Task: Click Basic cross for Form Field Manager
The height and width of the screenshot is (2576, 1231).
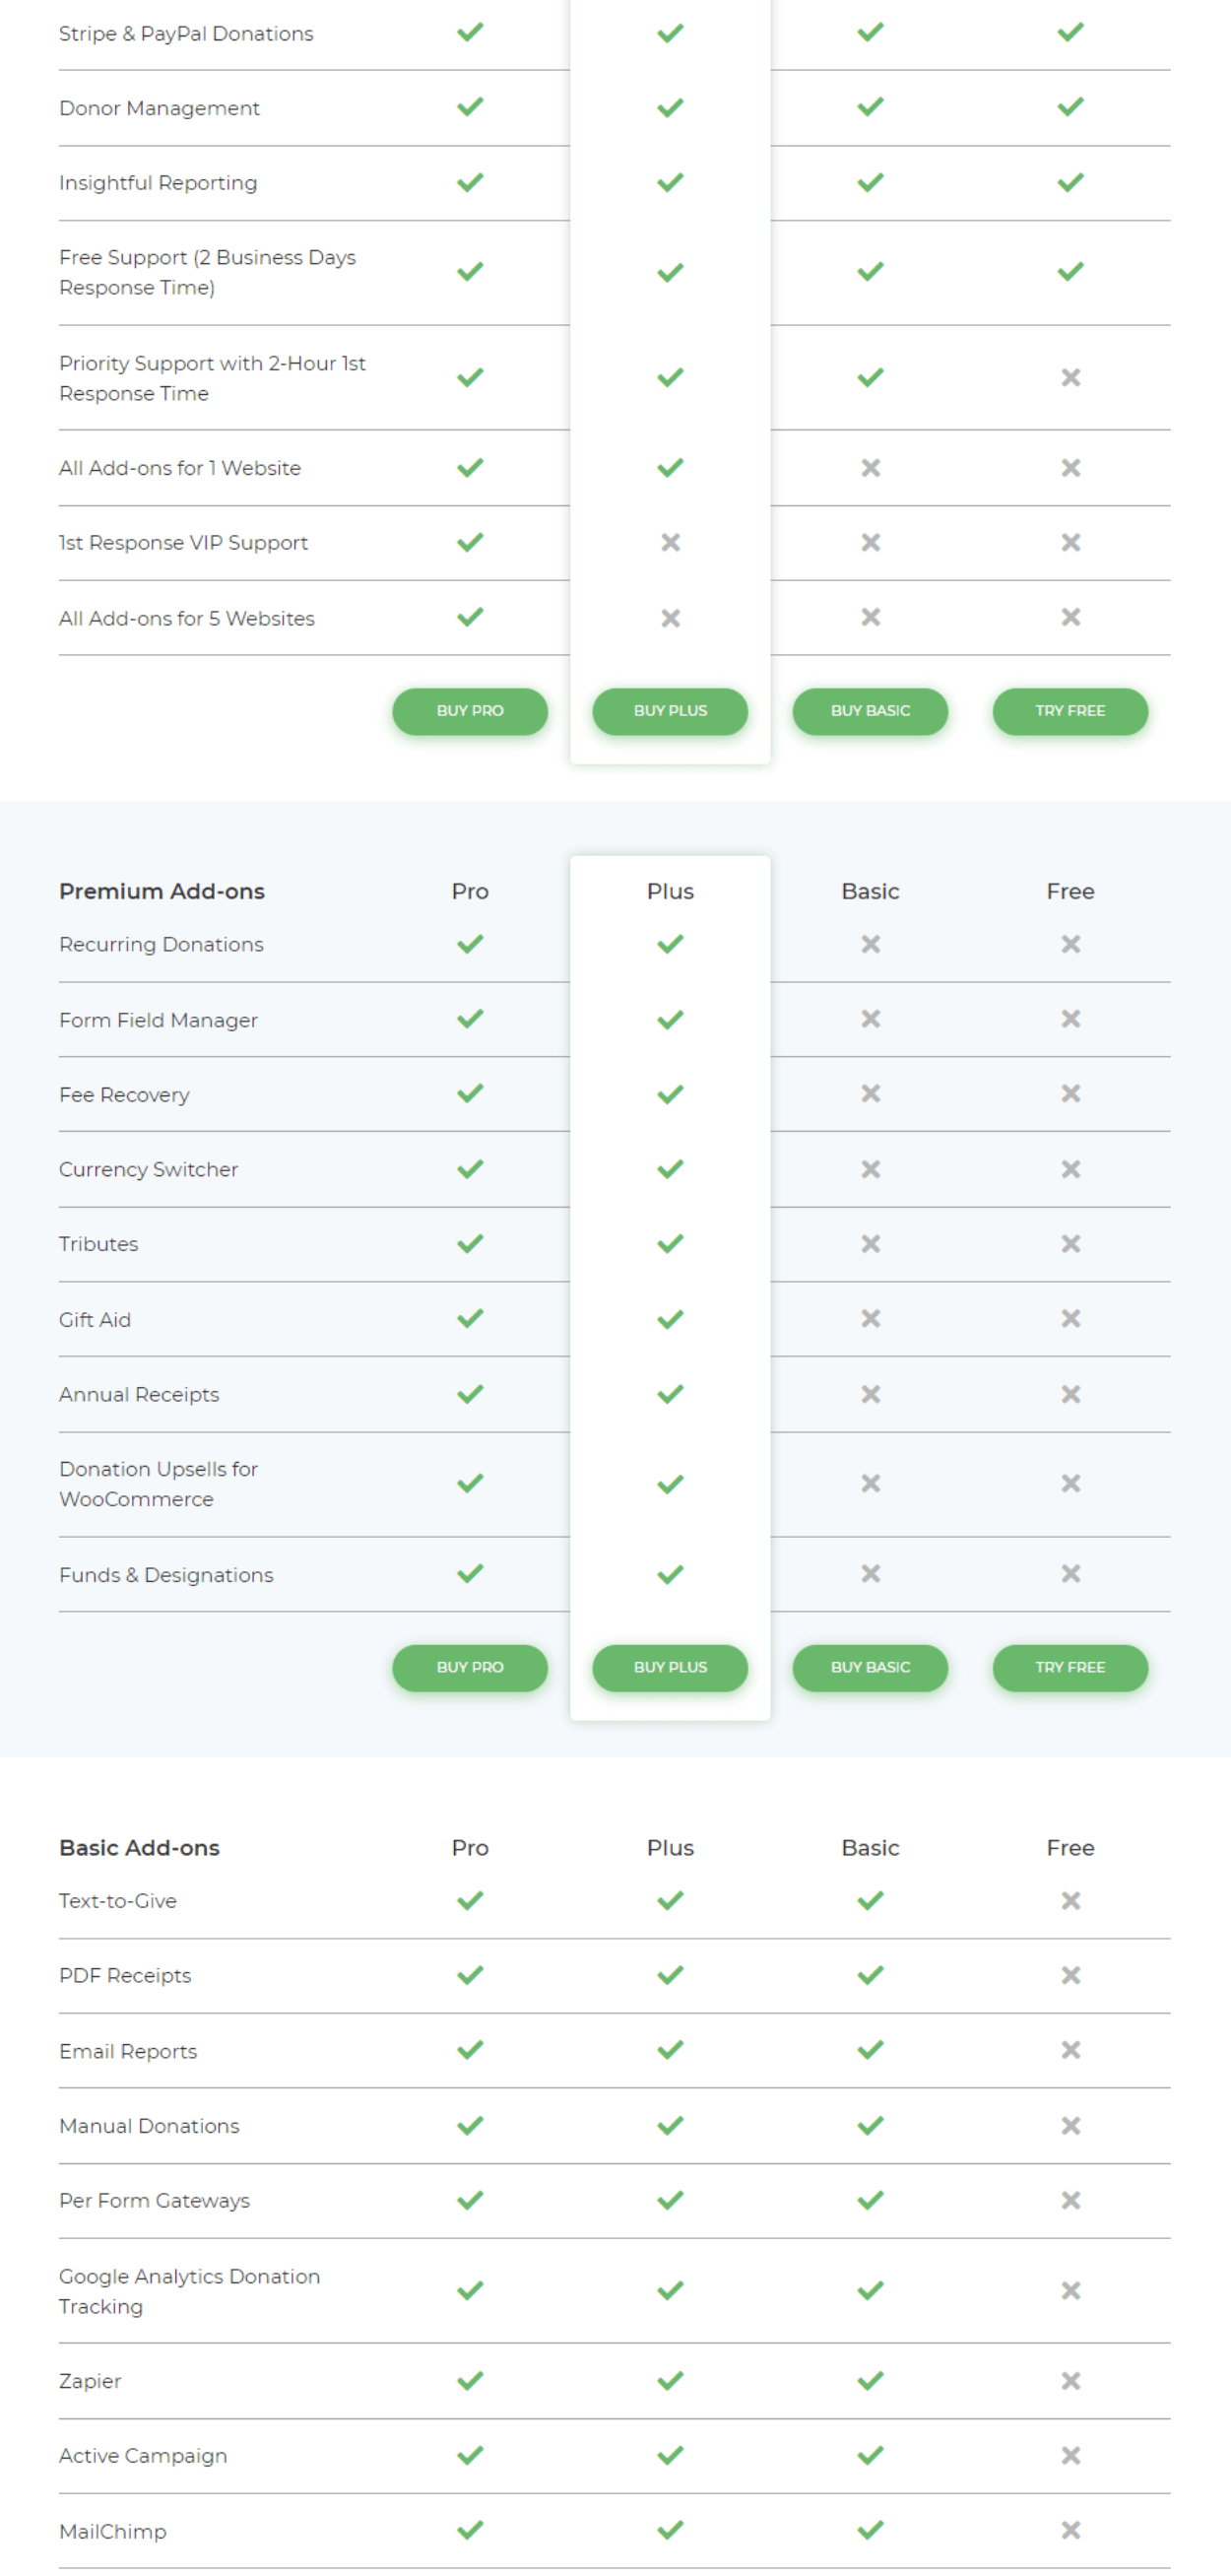Action: (x=870, y=1018)
